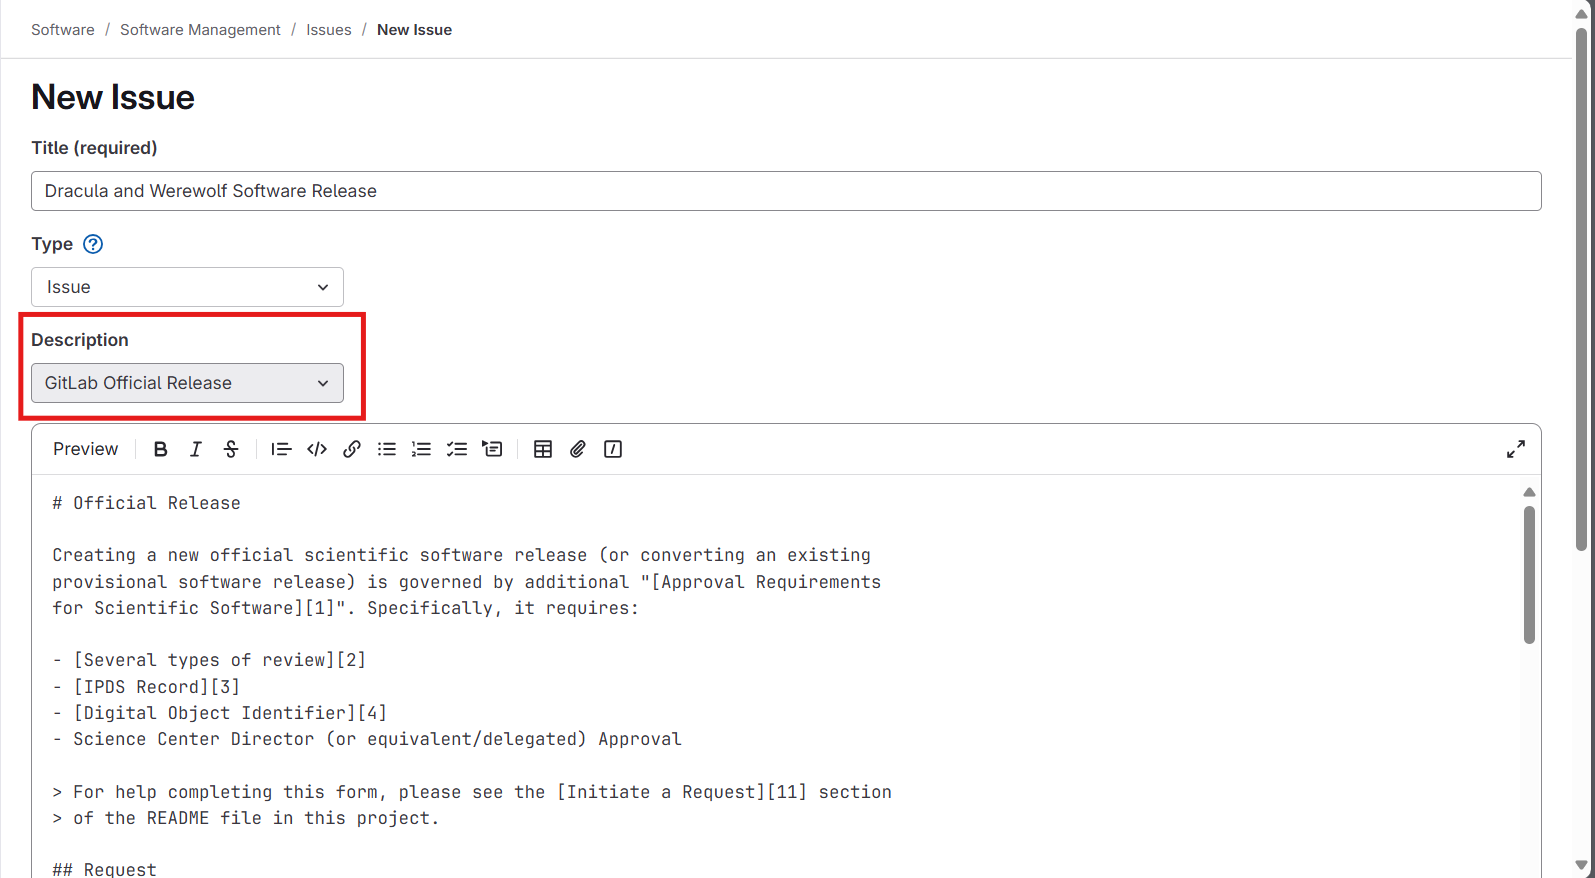
Task: Click the '[IPDS Record][3]' line
Action: (x=146, y=687)
